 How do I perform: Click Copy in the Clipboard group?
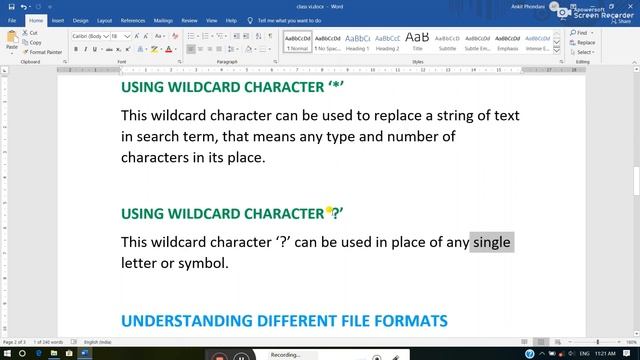coord(32,42)
